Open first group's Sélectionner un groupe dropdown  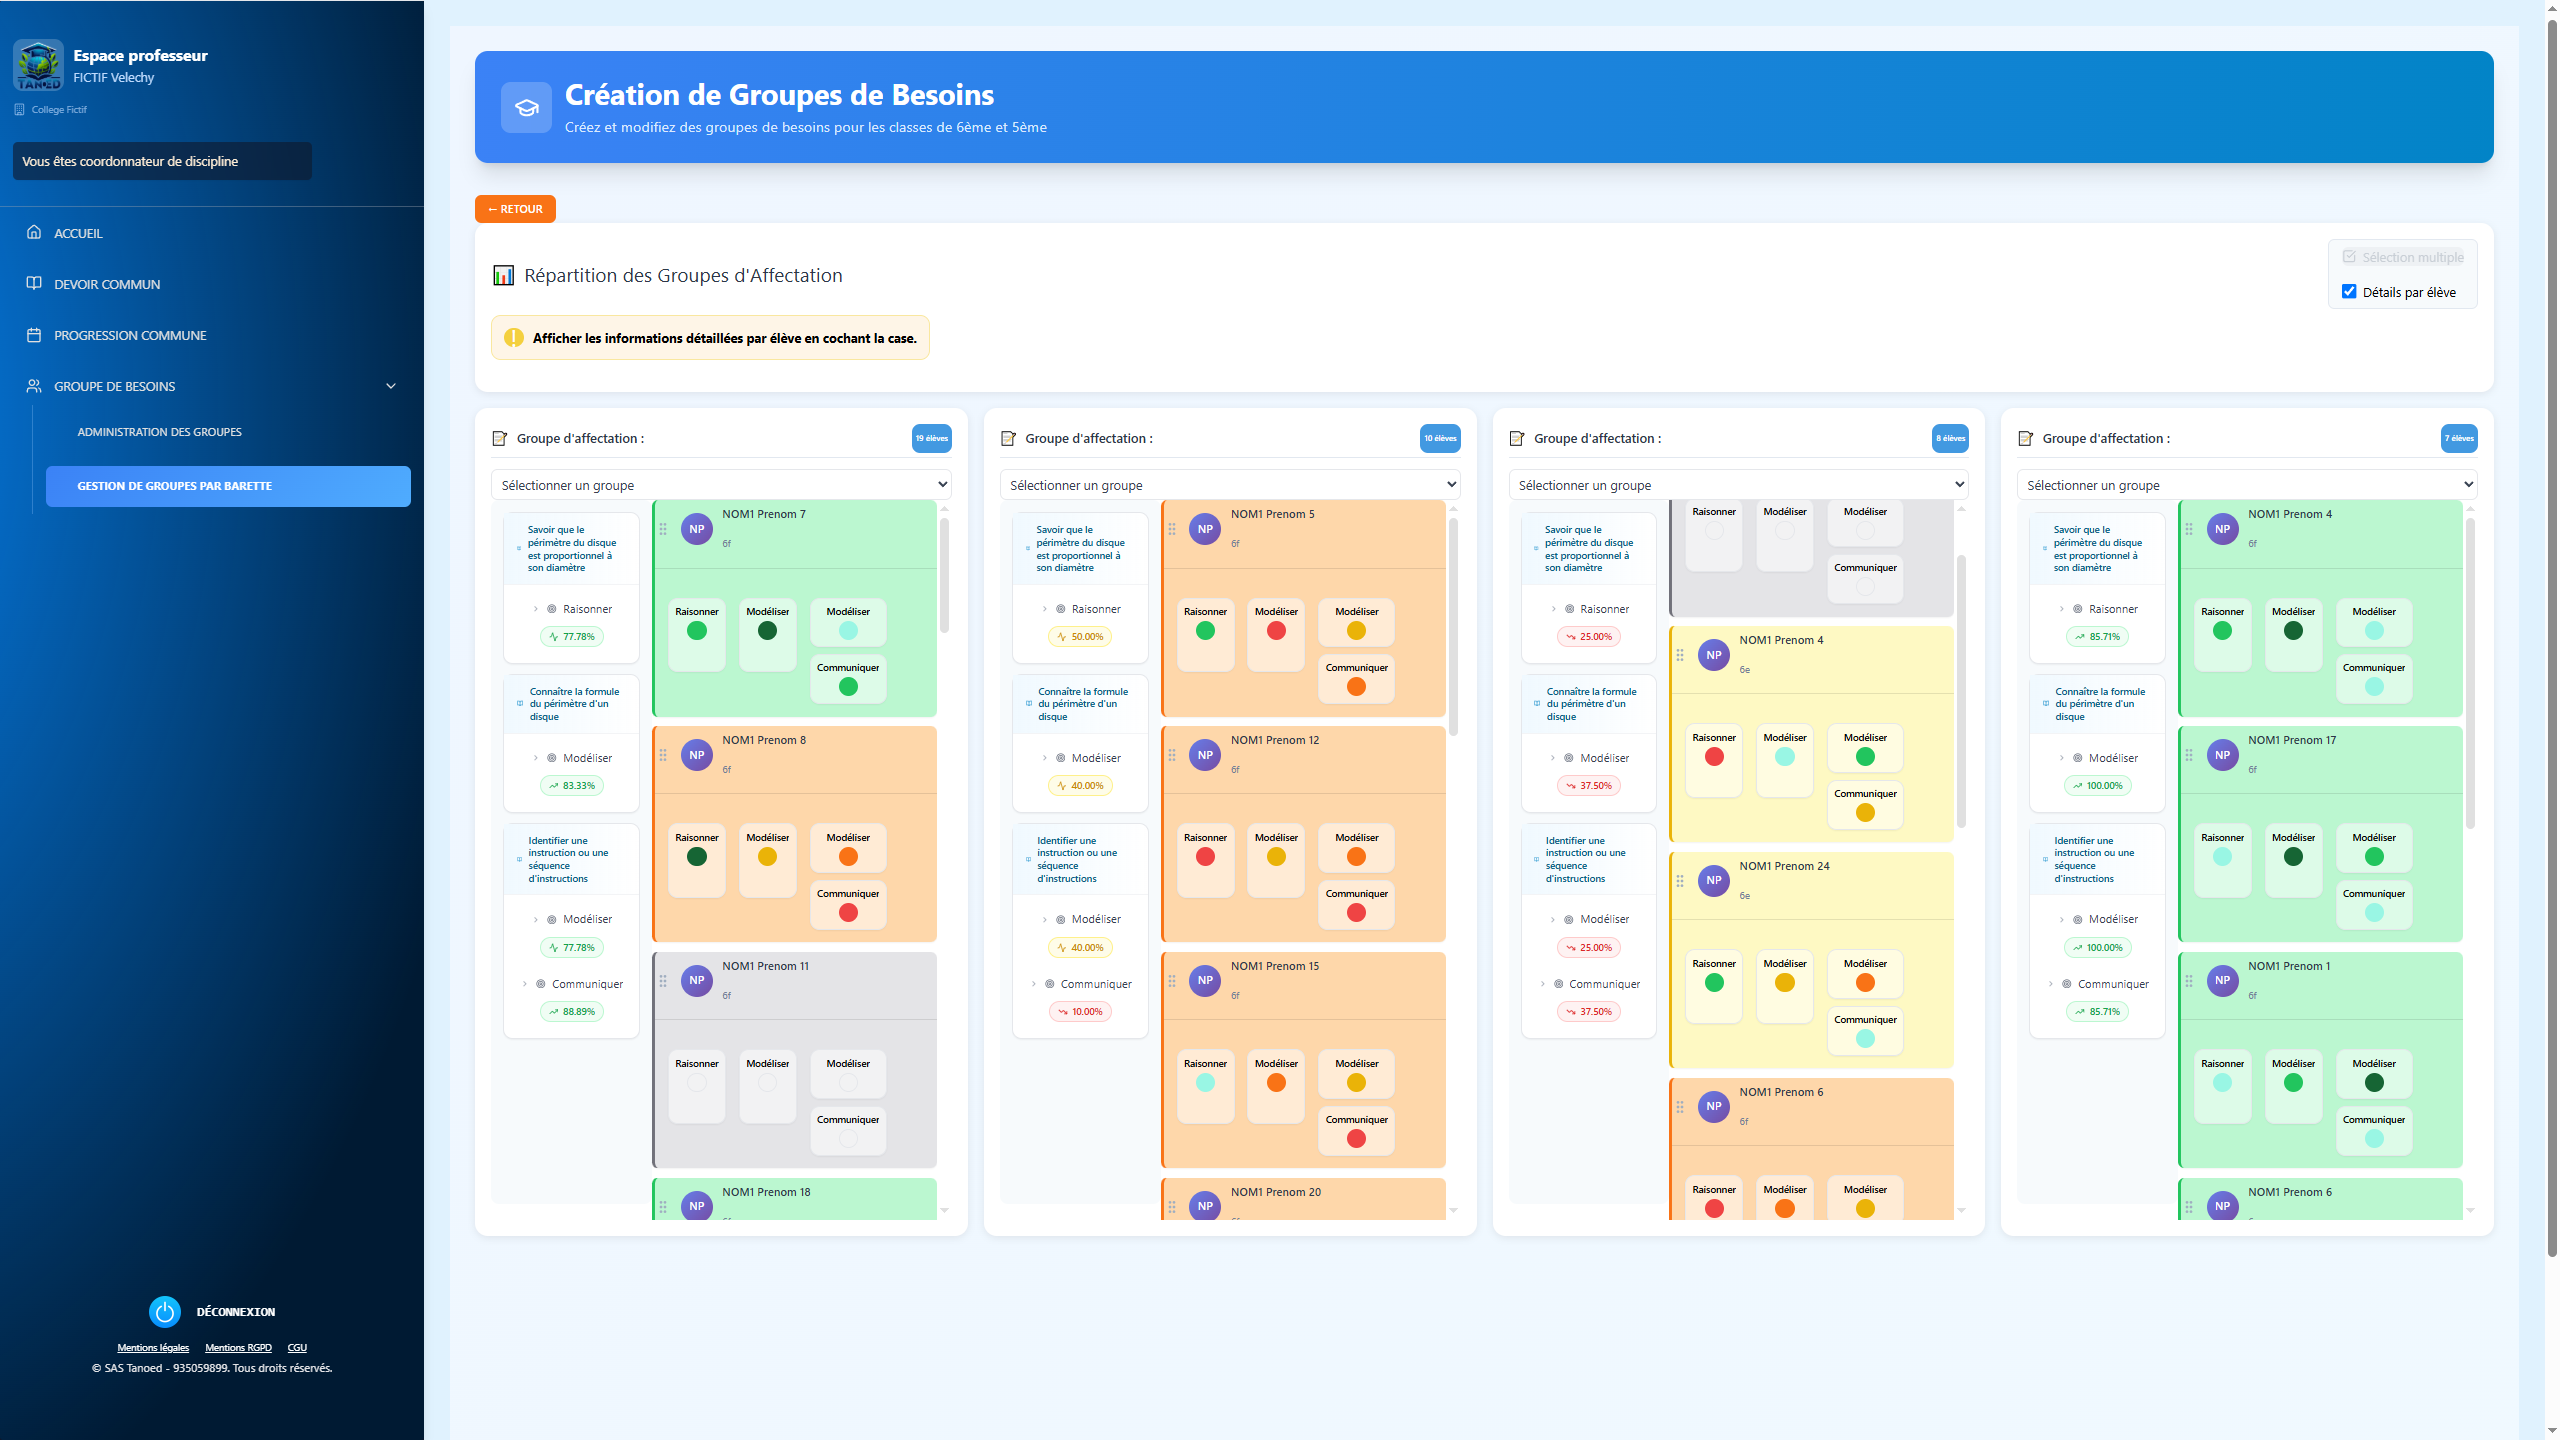(721, 485)
